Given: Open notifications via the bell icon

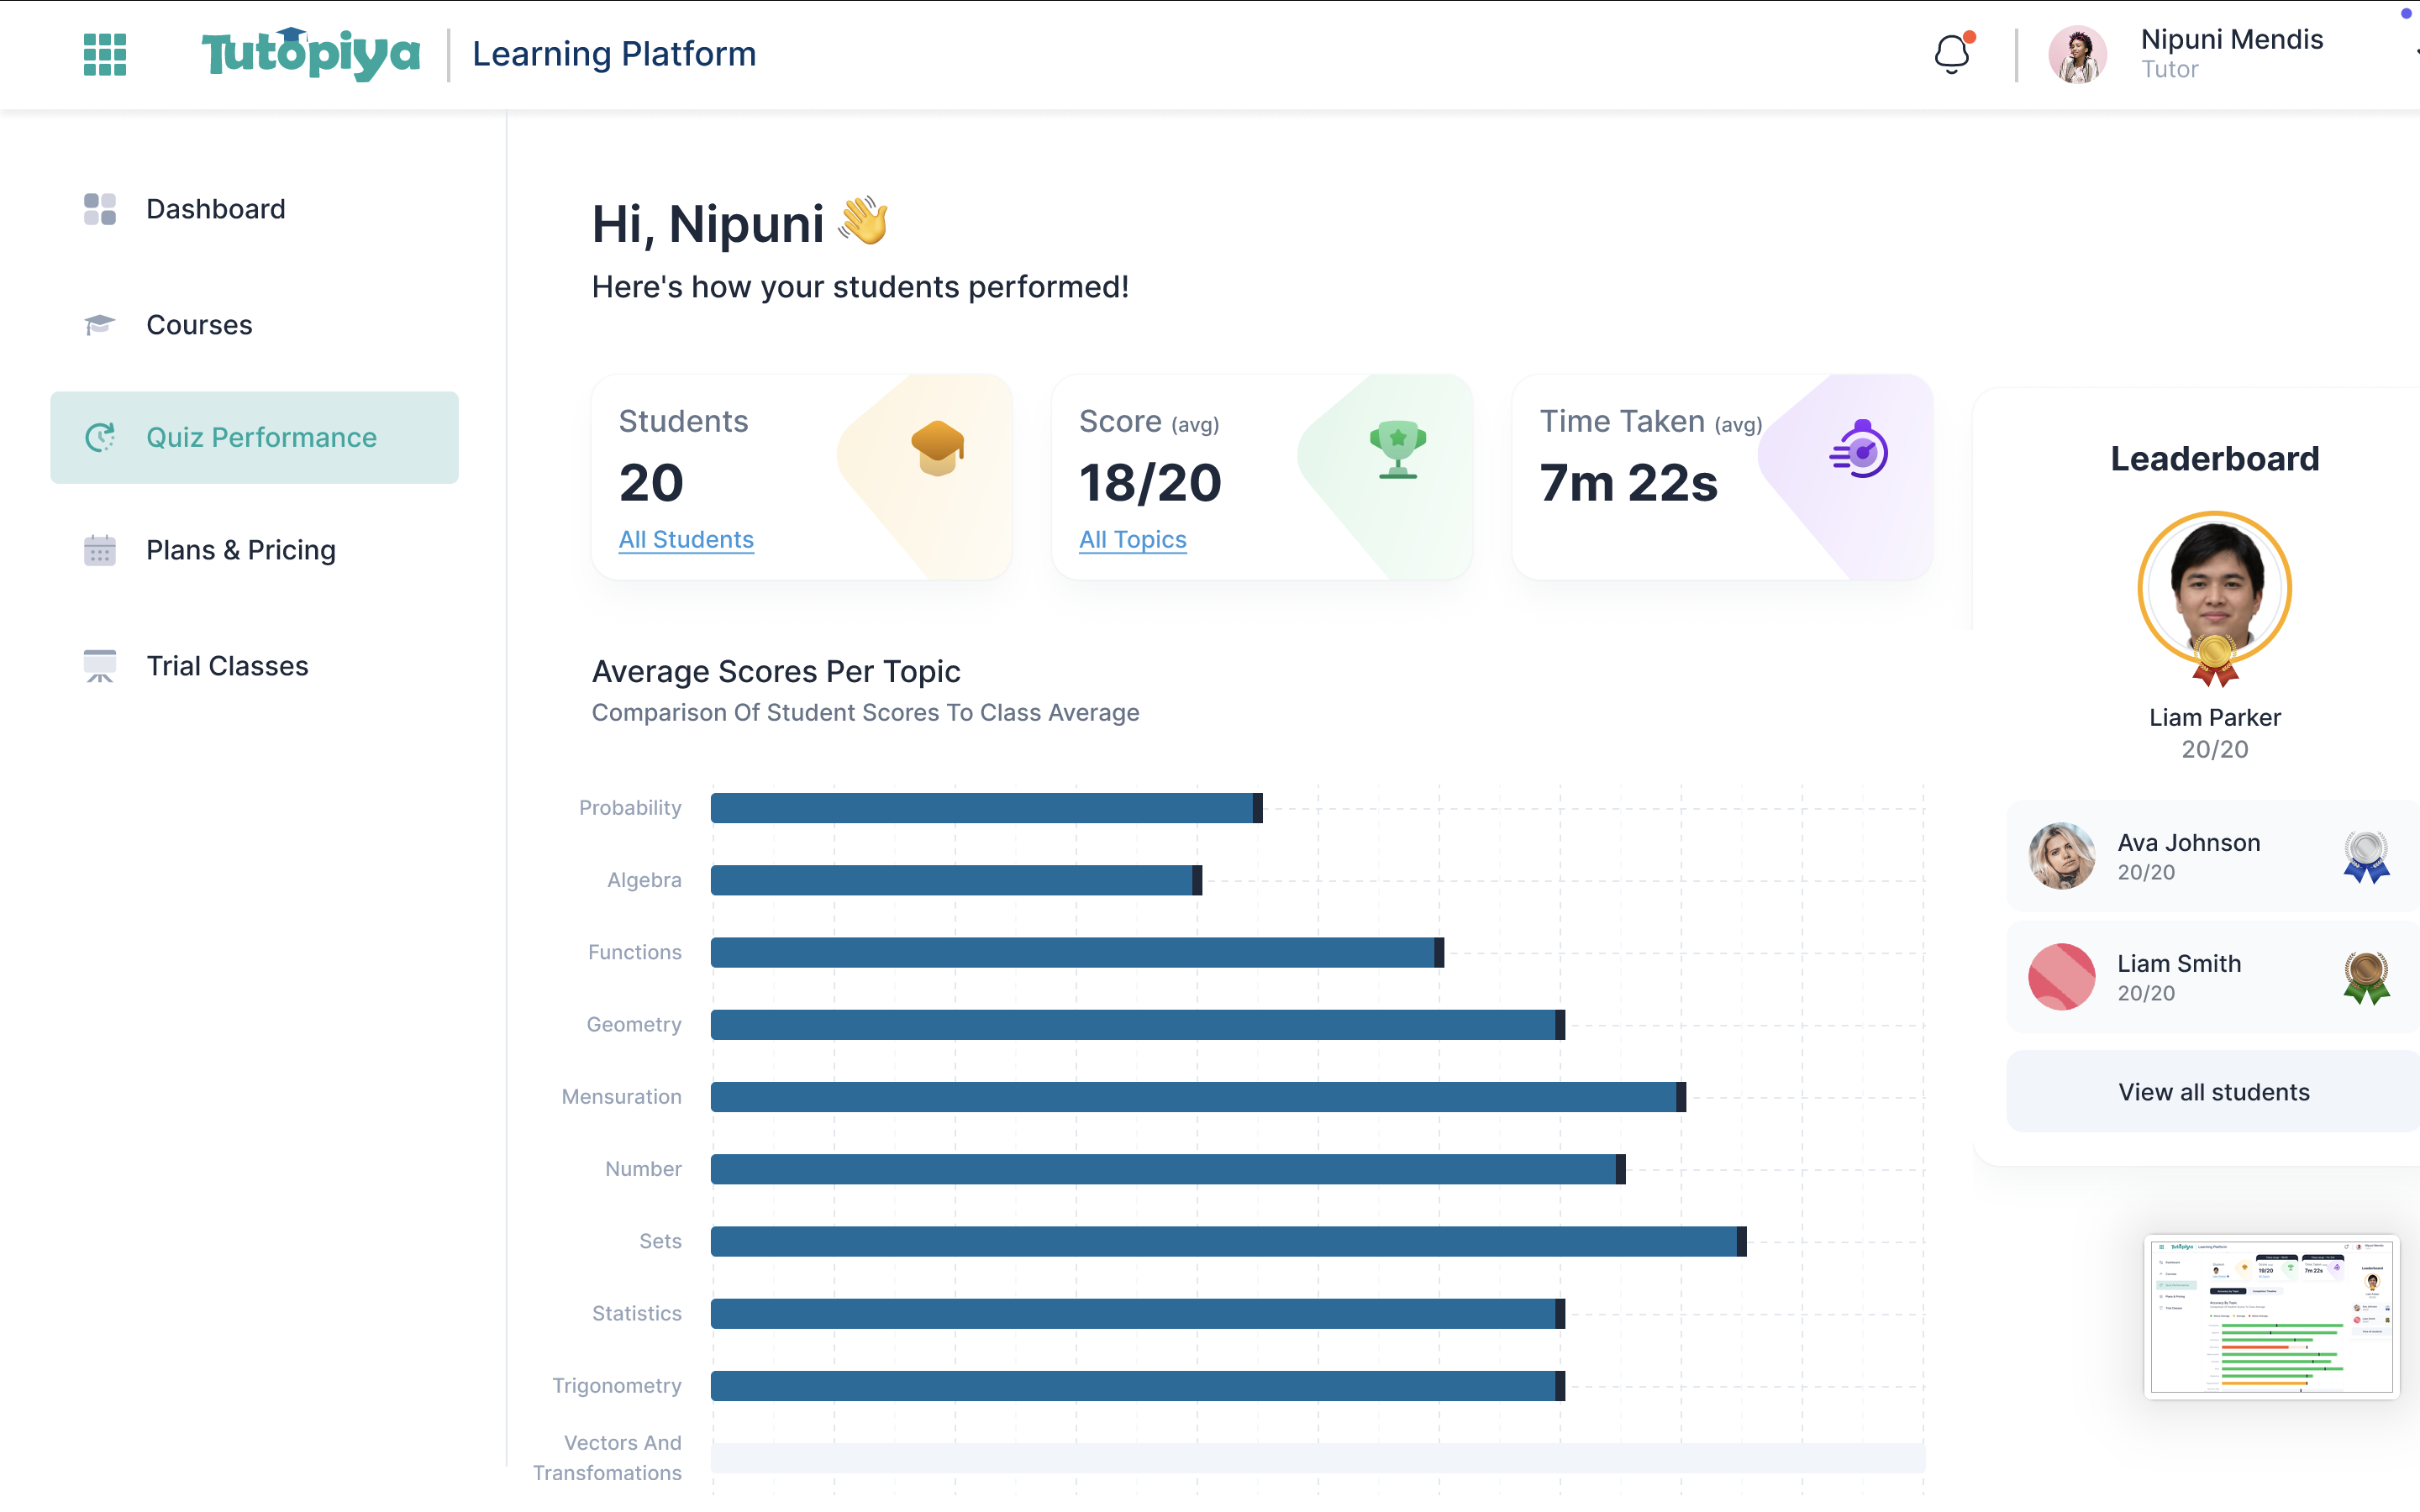Looking at the screenshot, I should 1950,54.
